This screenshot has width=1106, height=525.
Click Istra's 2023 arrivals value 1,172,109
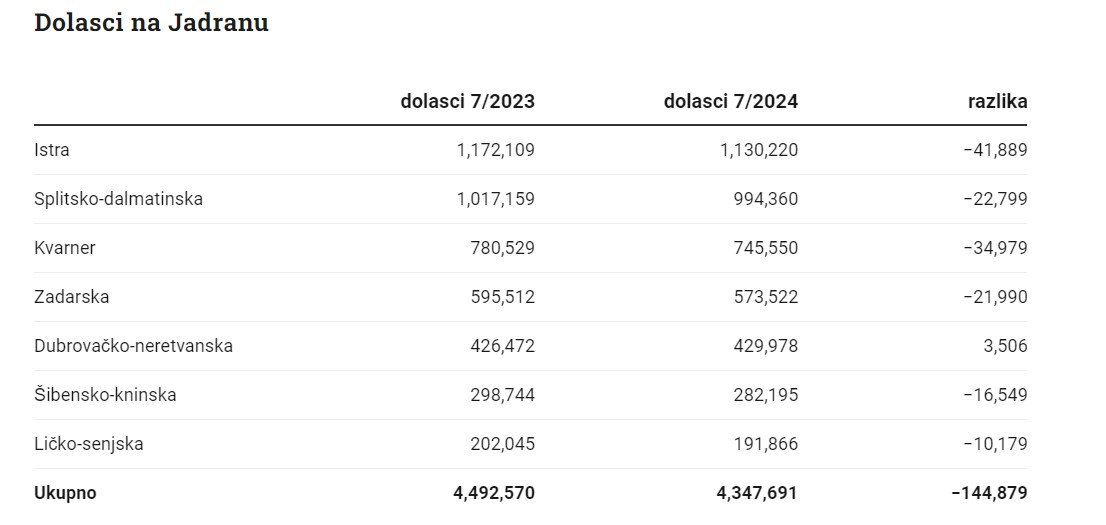(x=495, y=150)
